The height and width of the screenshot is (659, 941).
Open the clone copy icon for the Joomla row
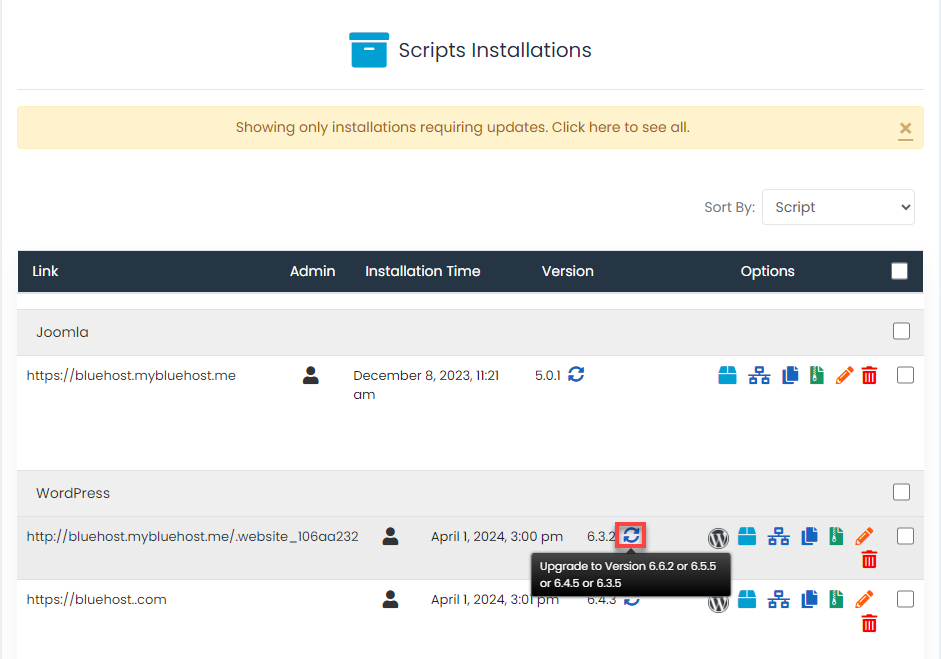789,375
